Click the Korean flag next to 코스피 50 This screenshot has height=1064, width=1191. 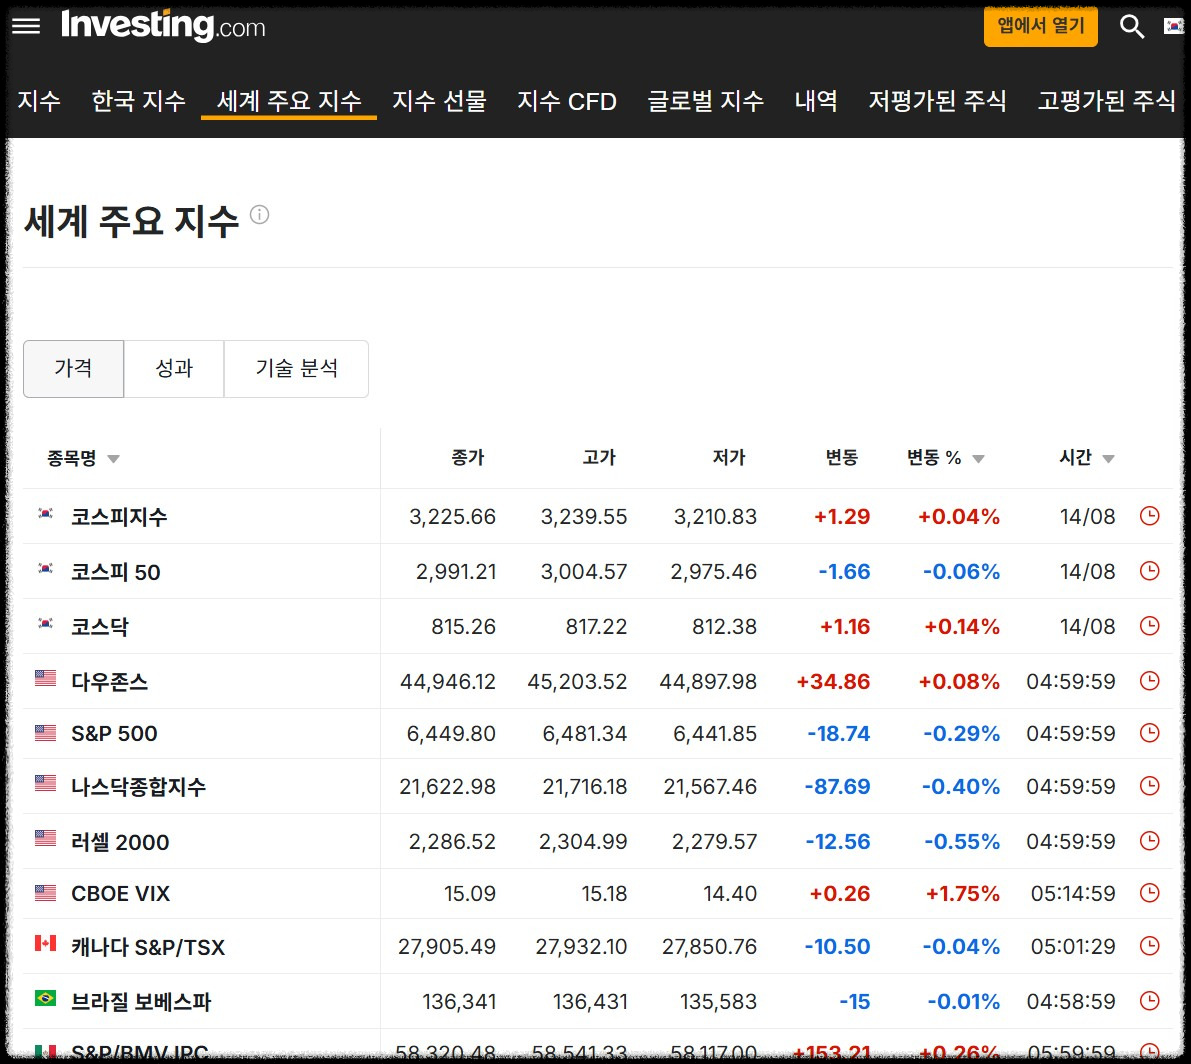46,568
